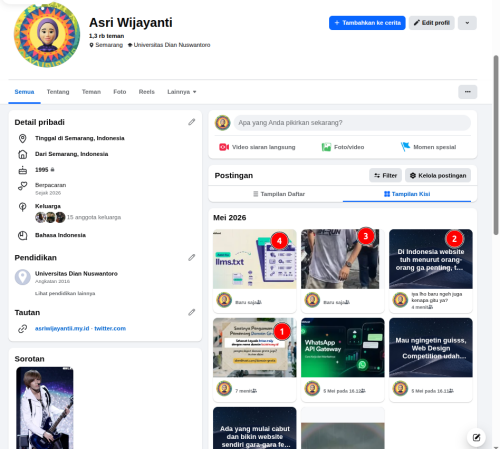Screen dimensions: 500x449
Task: Open the three-dot menu on tab bar
Action: pyautogui.click(x=468, y=92)
